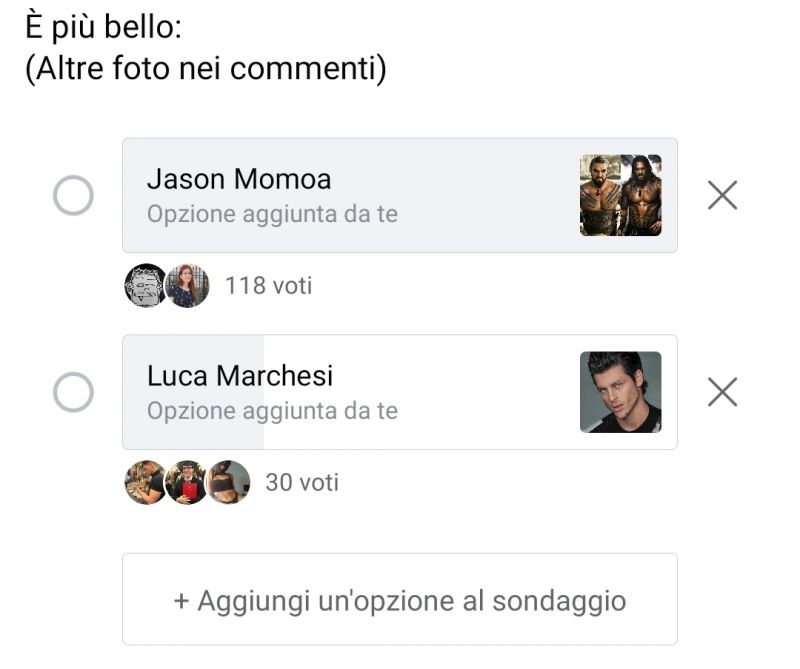Show voters list via '30 voti'

302,483
